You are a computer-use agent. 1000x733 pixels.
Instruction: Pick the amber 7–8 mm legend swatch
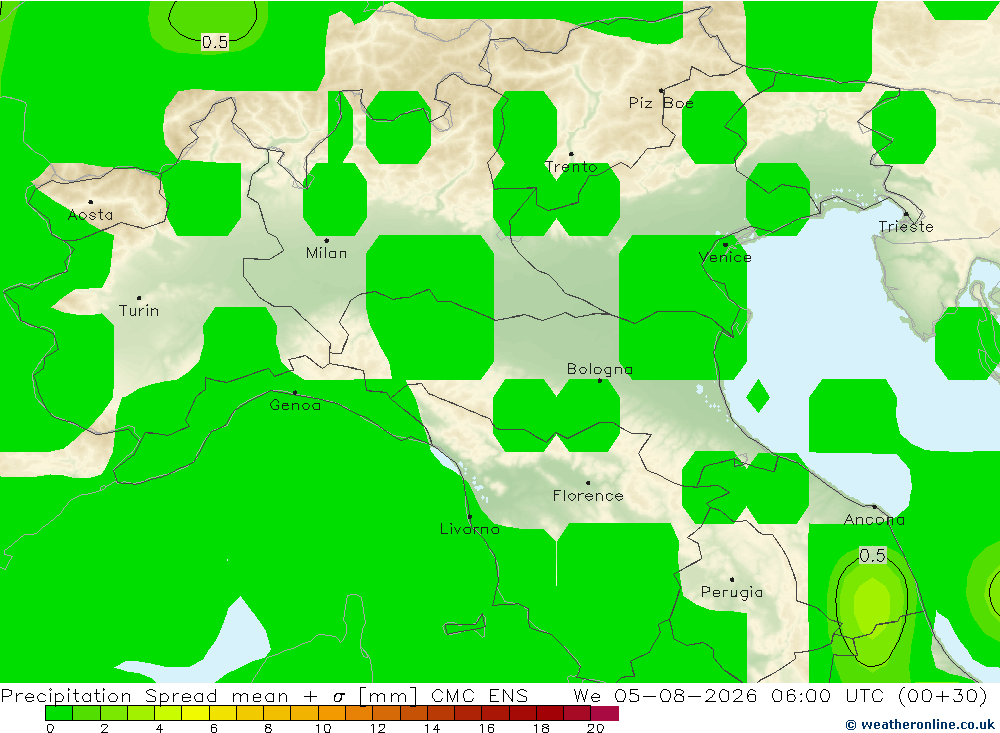(x=250, y=713)
